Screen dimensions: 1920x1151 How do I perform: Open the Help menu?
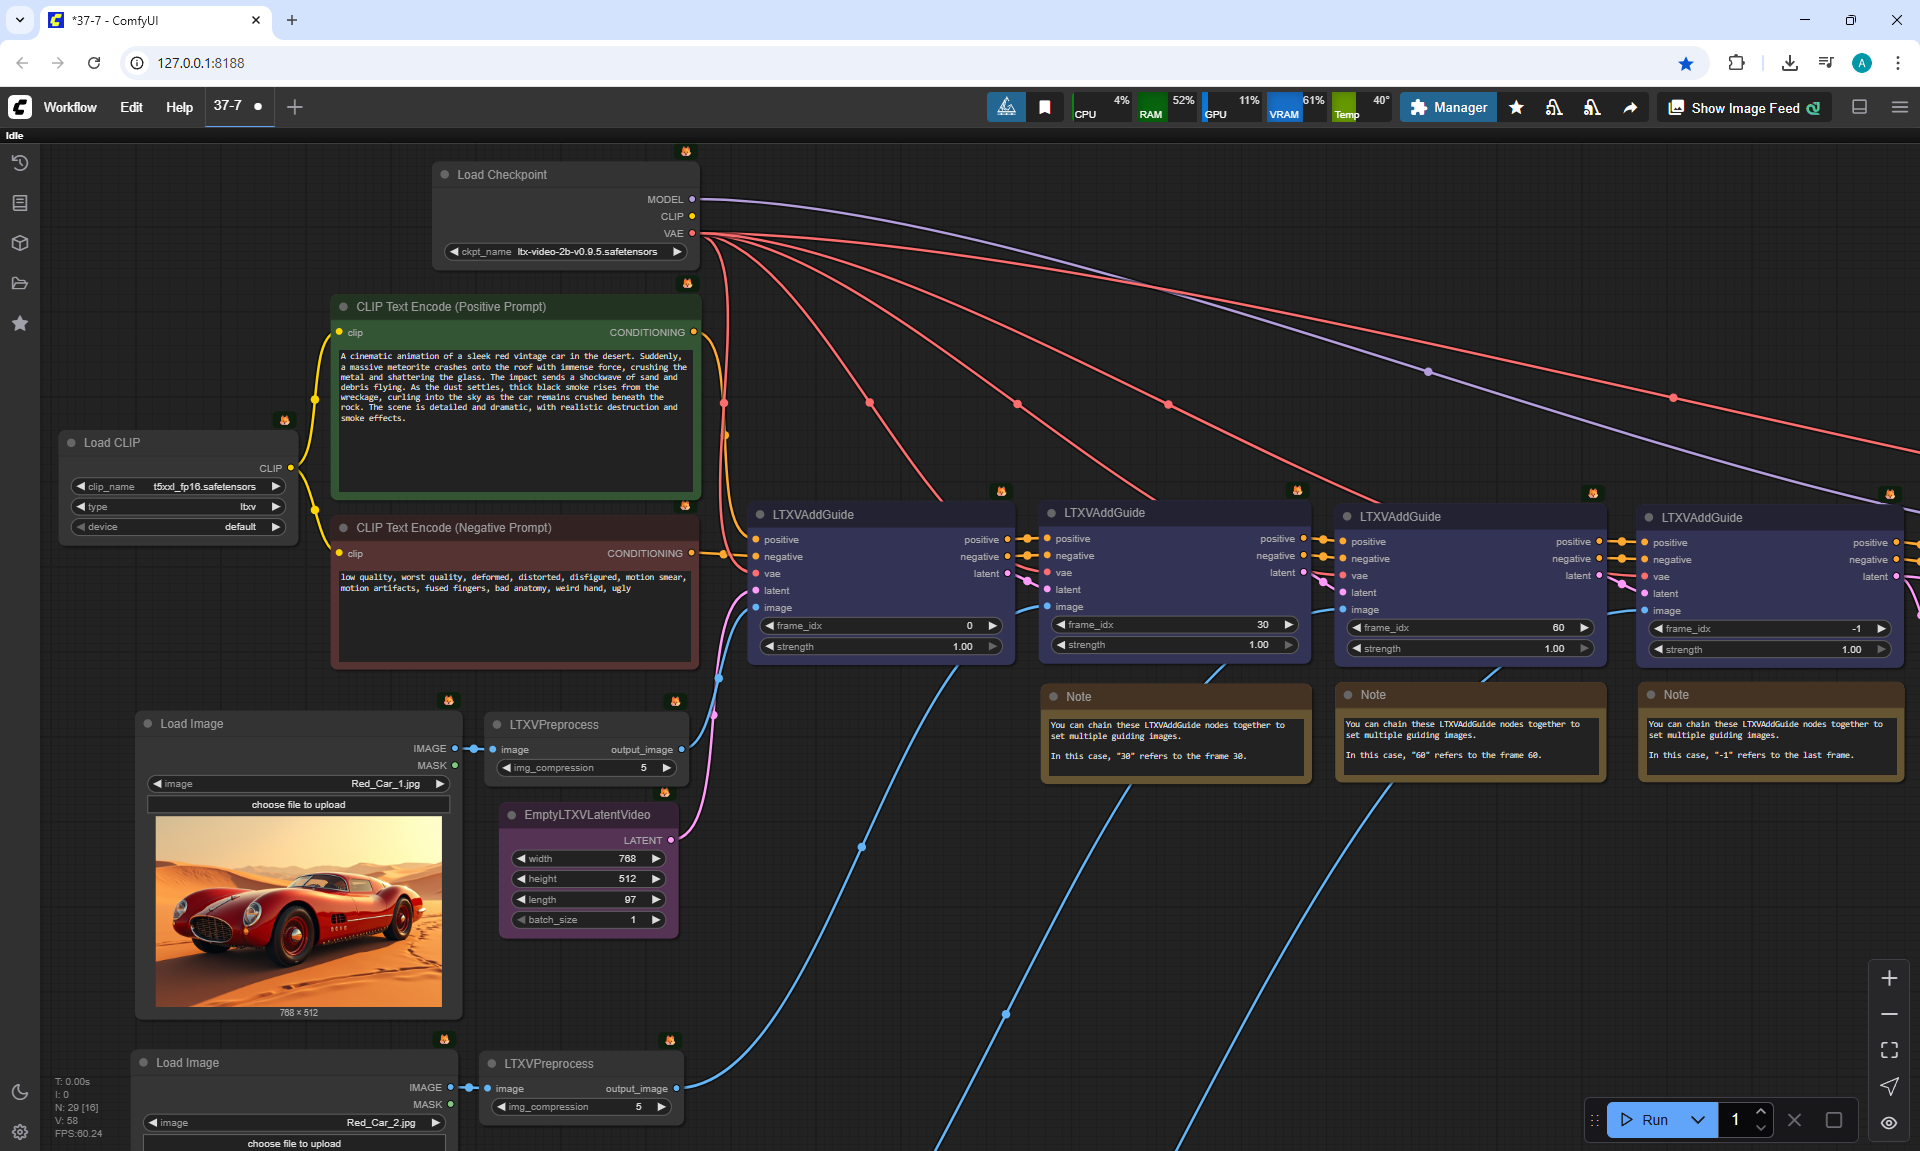click(x=179, y=107)
